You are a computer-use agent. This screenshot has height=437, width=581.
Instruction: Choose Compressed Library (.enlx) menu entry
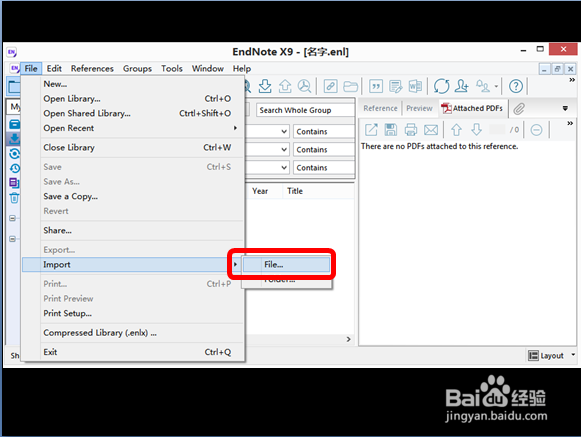[133, 333]
